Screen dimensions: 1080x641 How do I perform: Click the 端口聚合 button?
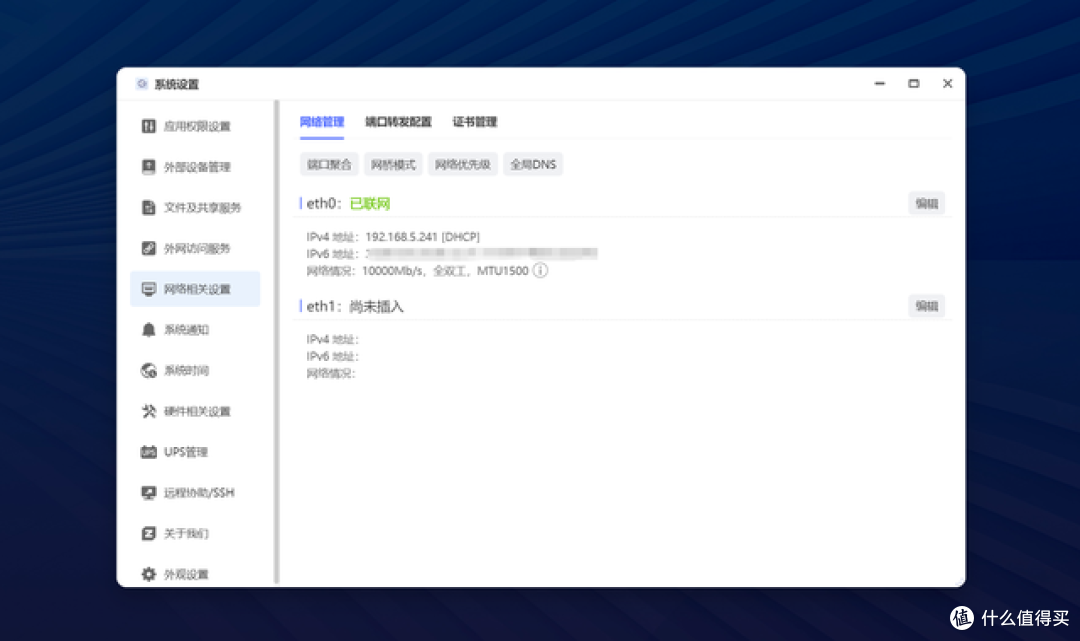tap(329, 164)
